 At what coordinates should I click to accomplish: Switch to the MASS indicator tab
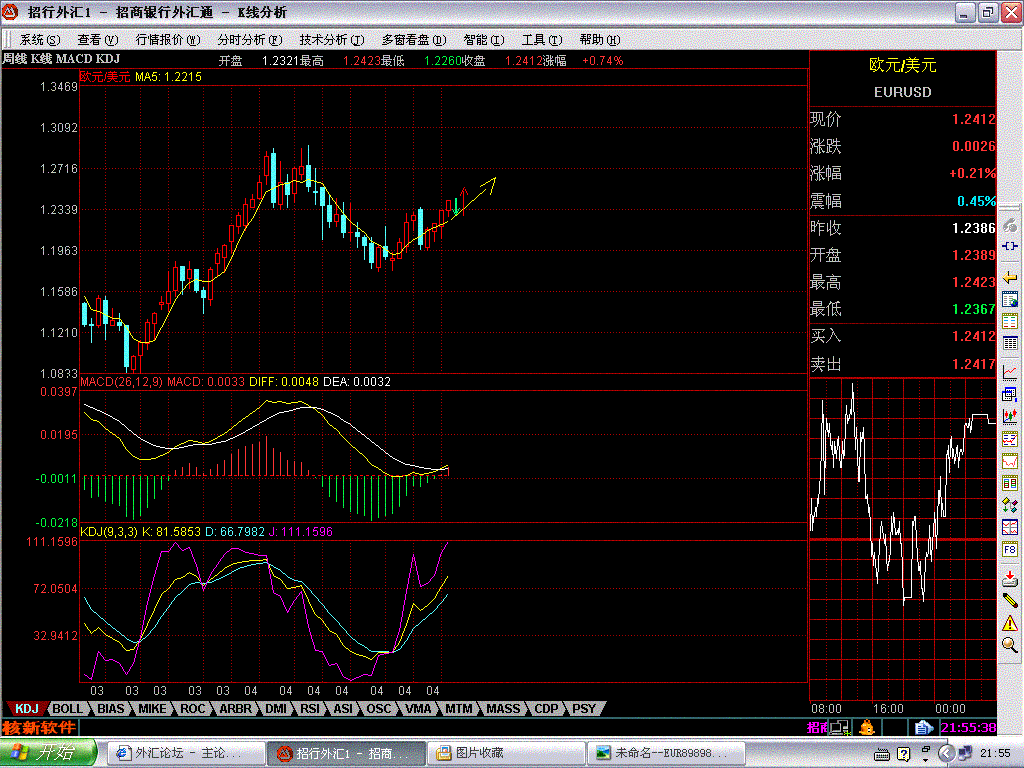[503, 709]
